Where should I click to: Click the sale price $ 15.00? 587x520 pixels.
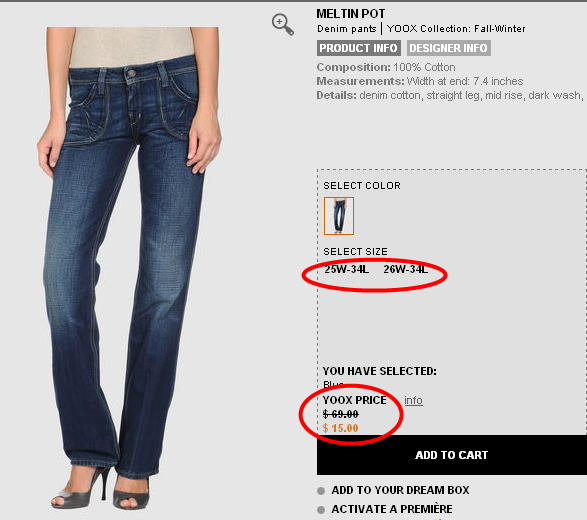click(340, 428)
